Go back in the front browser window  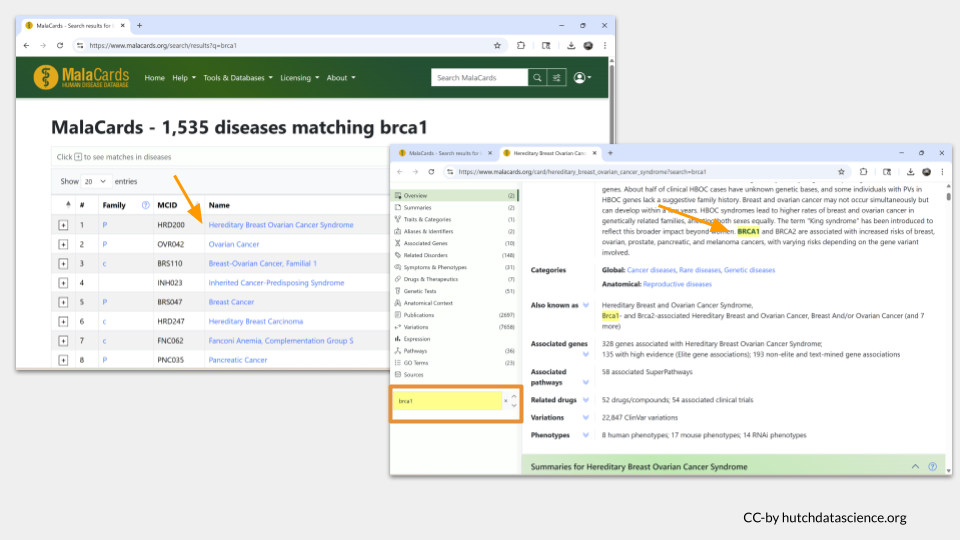[x=400, y=172]
